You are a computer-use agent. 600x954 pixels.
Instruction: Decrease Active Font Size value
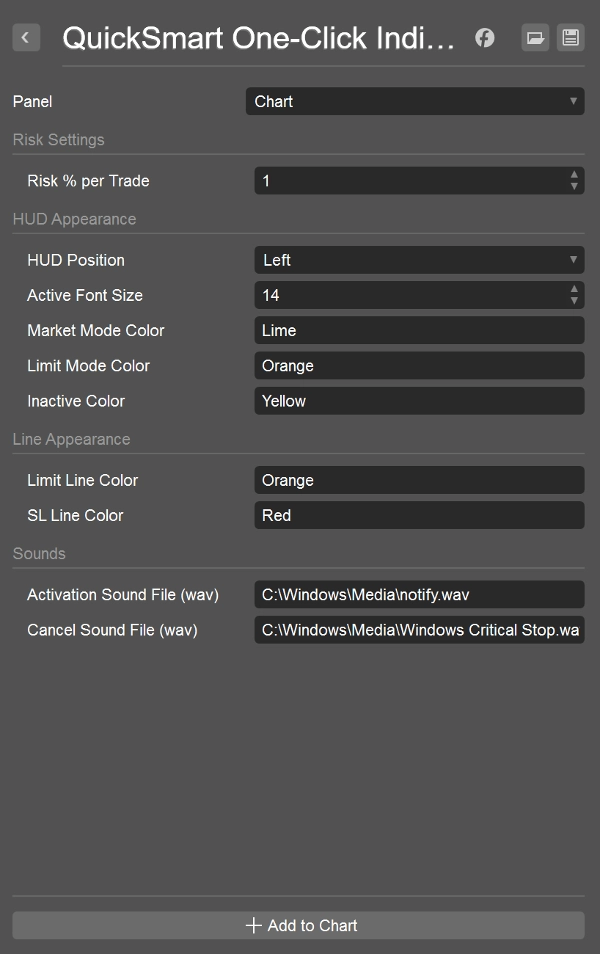pos(574,301)
